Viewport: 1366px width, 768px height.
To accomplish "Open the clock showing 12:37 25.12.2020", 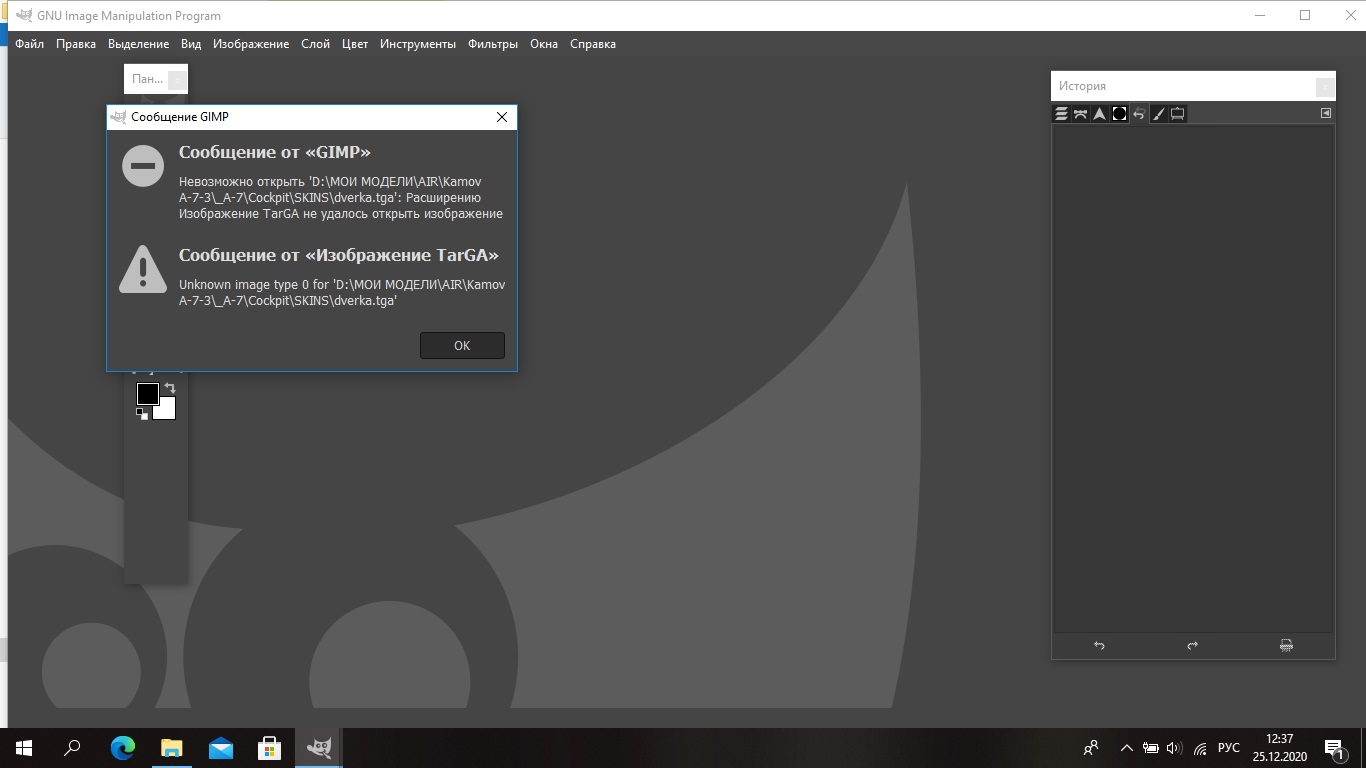I will tap(1280, 748).
